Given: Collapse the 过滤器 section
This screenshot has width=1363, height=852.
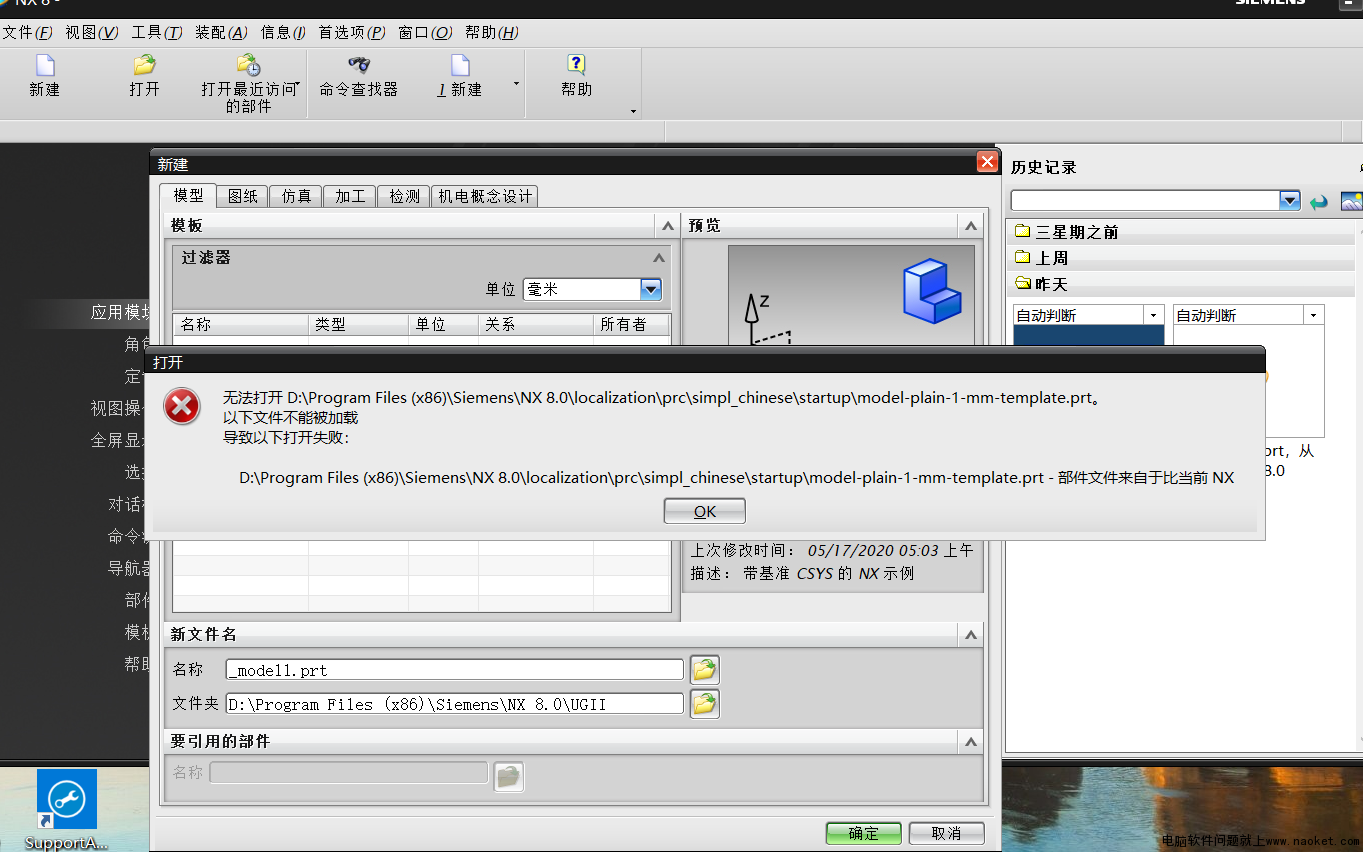Looking at the screenshot, I should point(658,258).
